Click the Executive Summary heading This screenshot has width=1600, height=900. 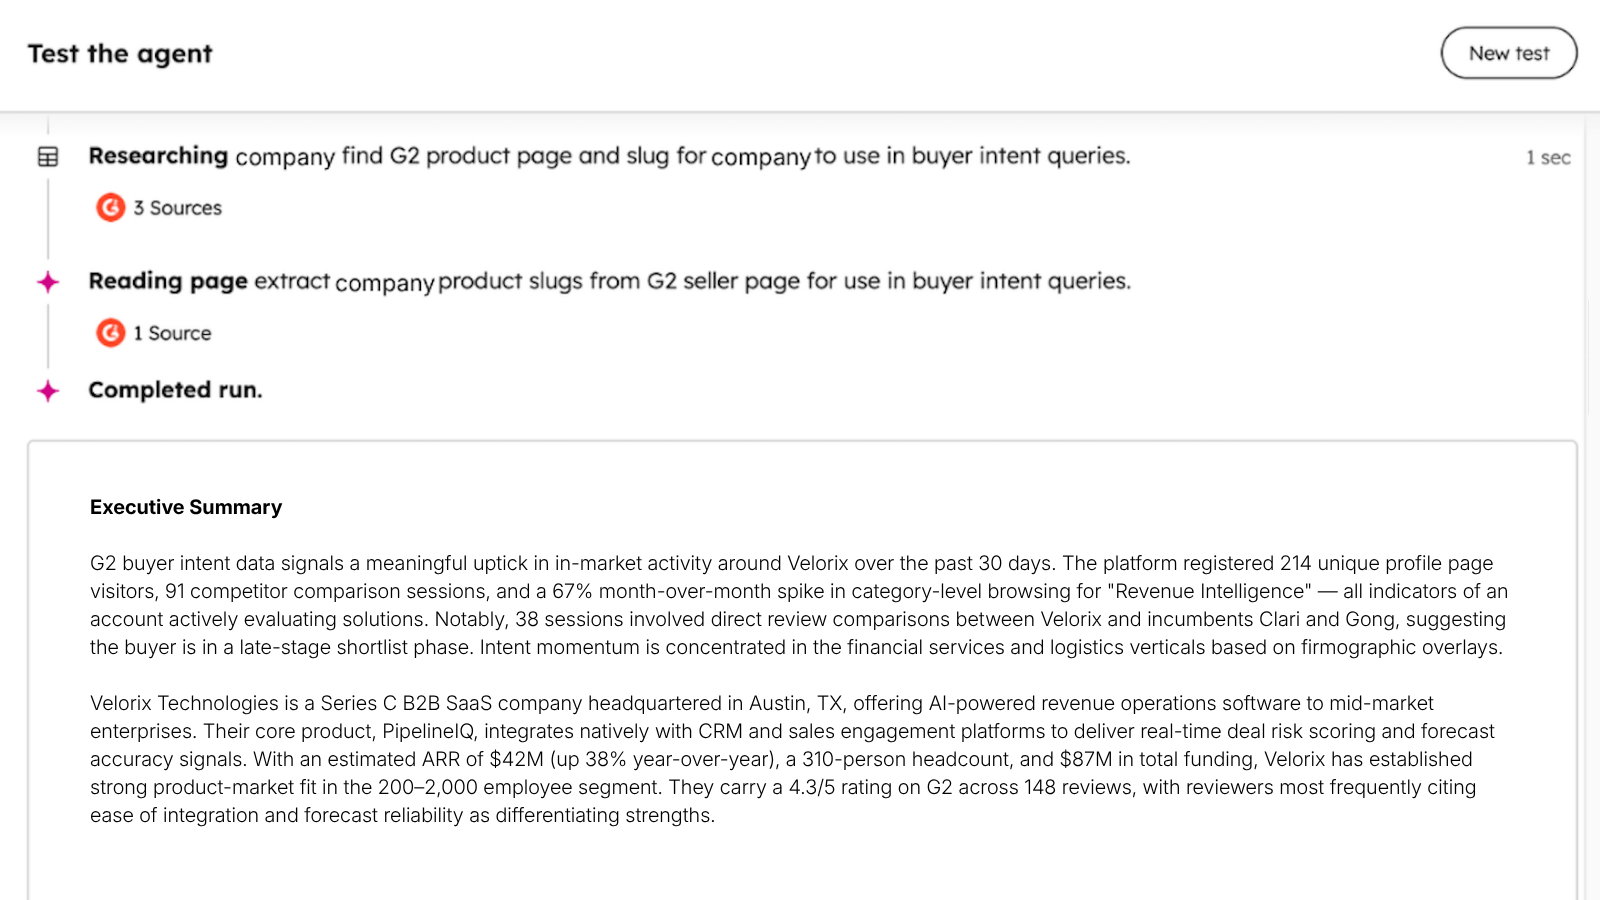pyautogui.click(x=186, y=507)
